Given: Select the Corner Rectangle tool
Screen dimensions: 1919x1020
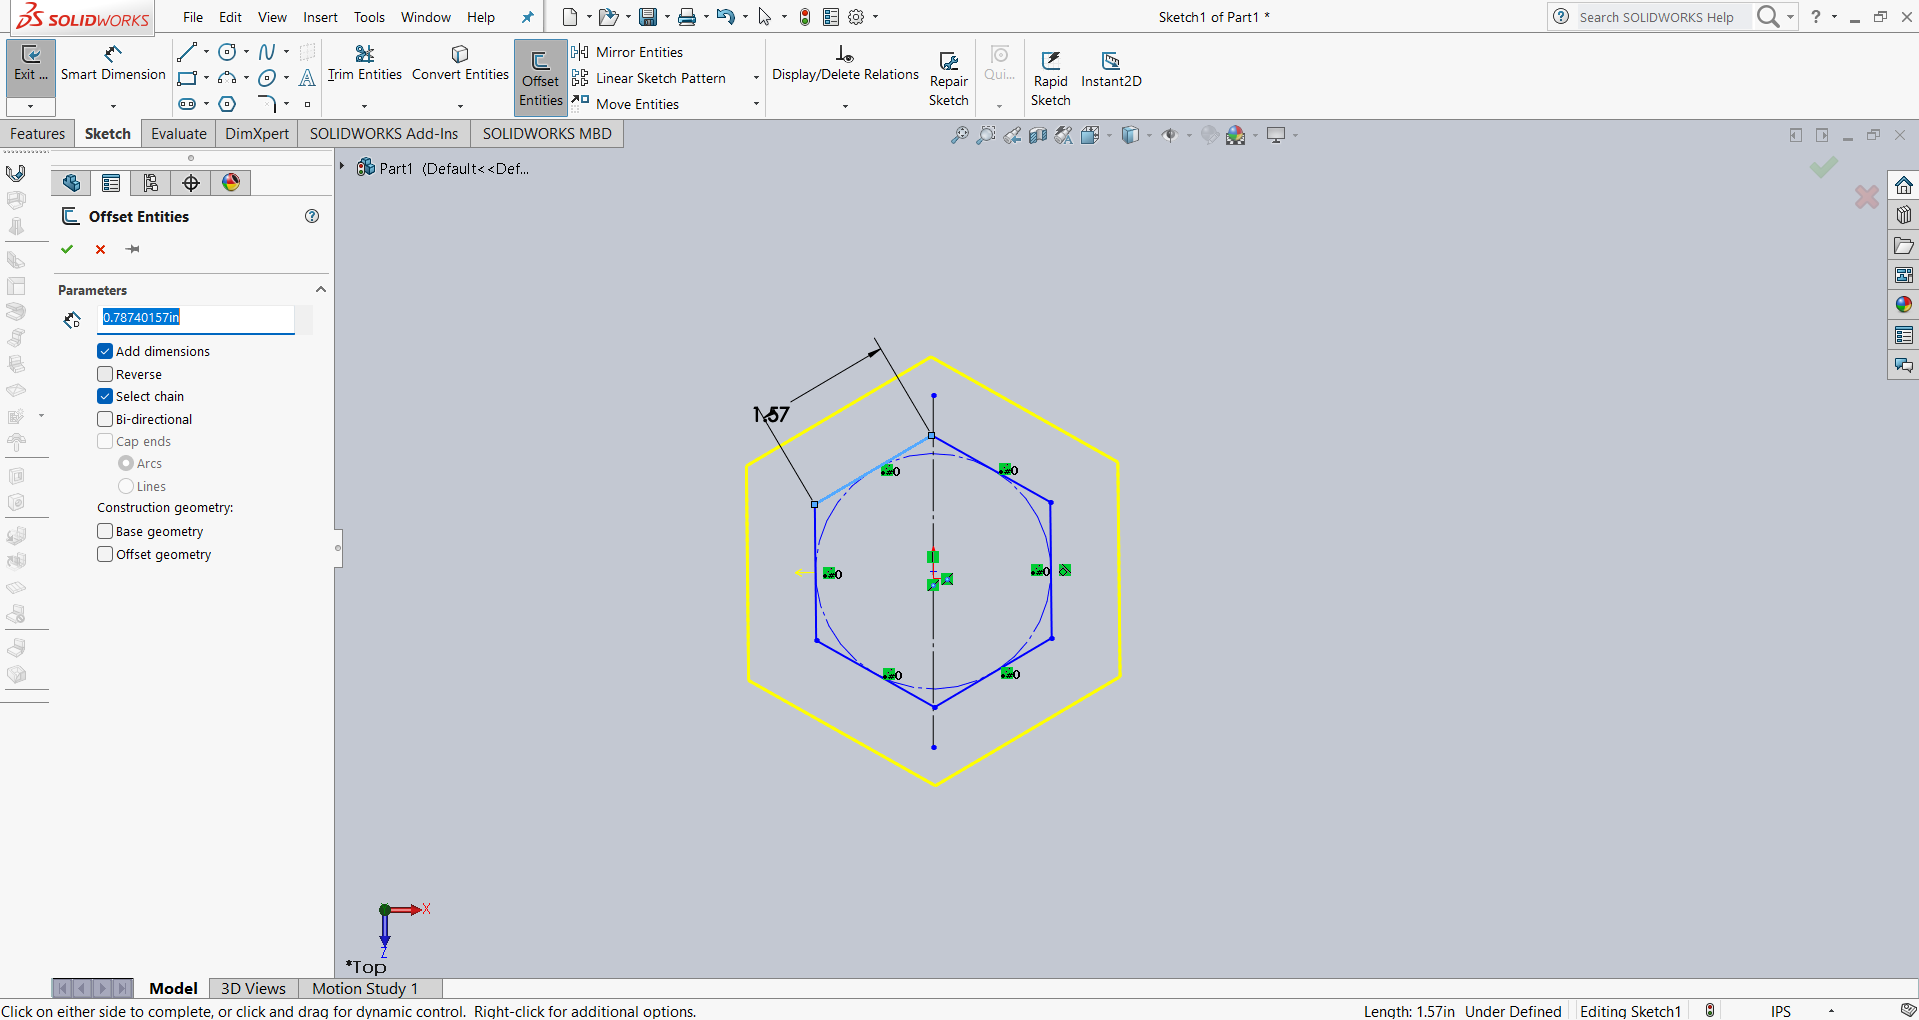Looking at the screenshot, I should click(x=187, y=78).
